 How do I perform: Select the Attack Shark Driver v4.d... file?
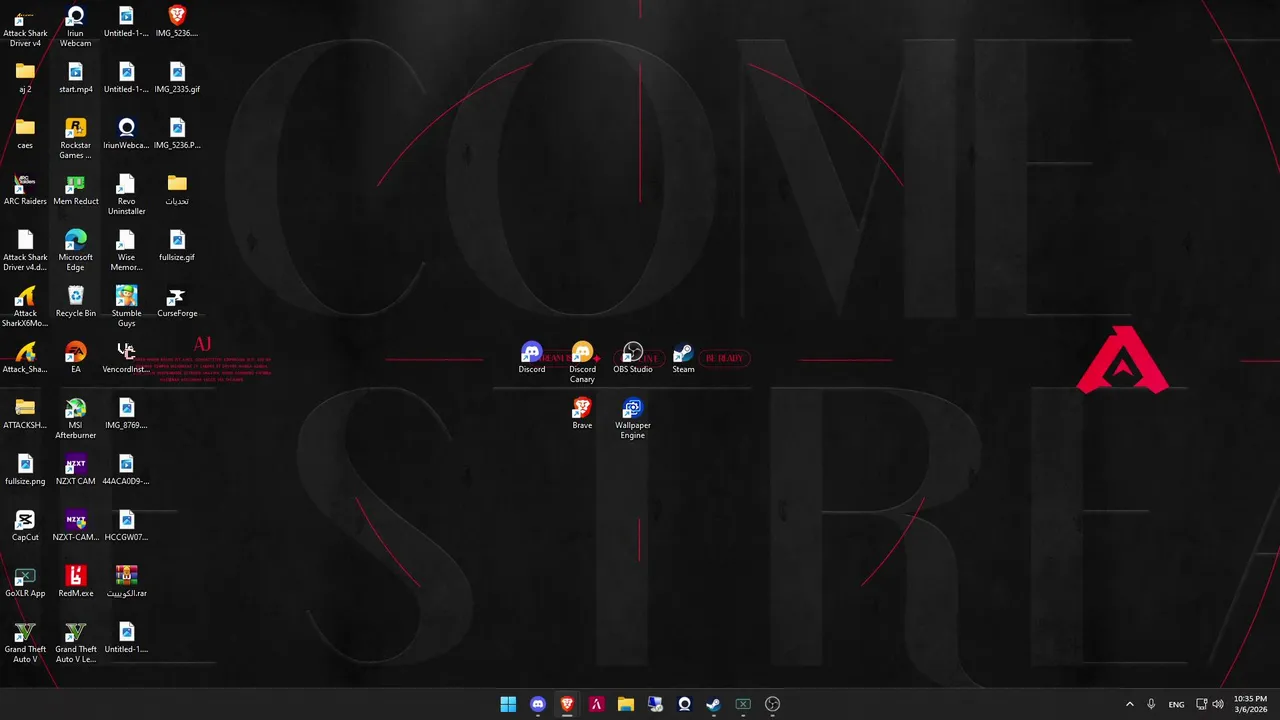coord(25,251)
